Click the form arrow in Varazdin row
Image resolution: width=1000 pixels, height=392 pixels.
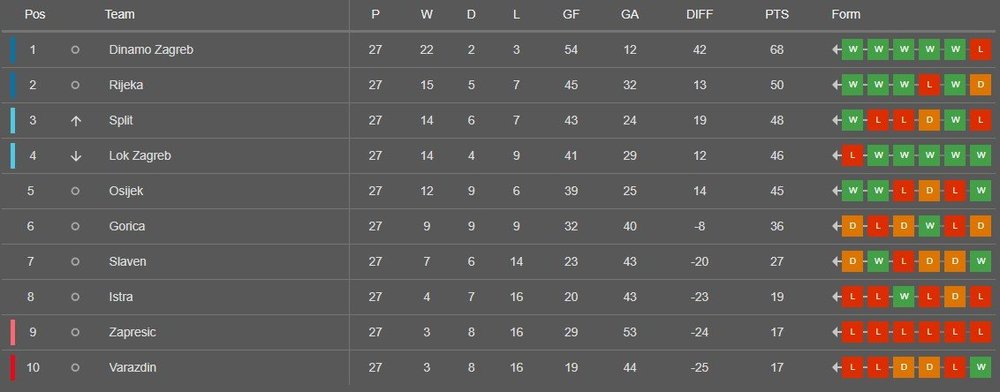coord(836,367)
